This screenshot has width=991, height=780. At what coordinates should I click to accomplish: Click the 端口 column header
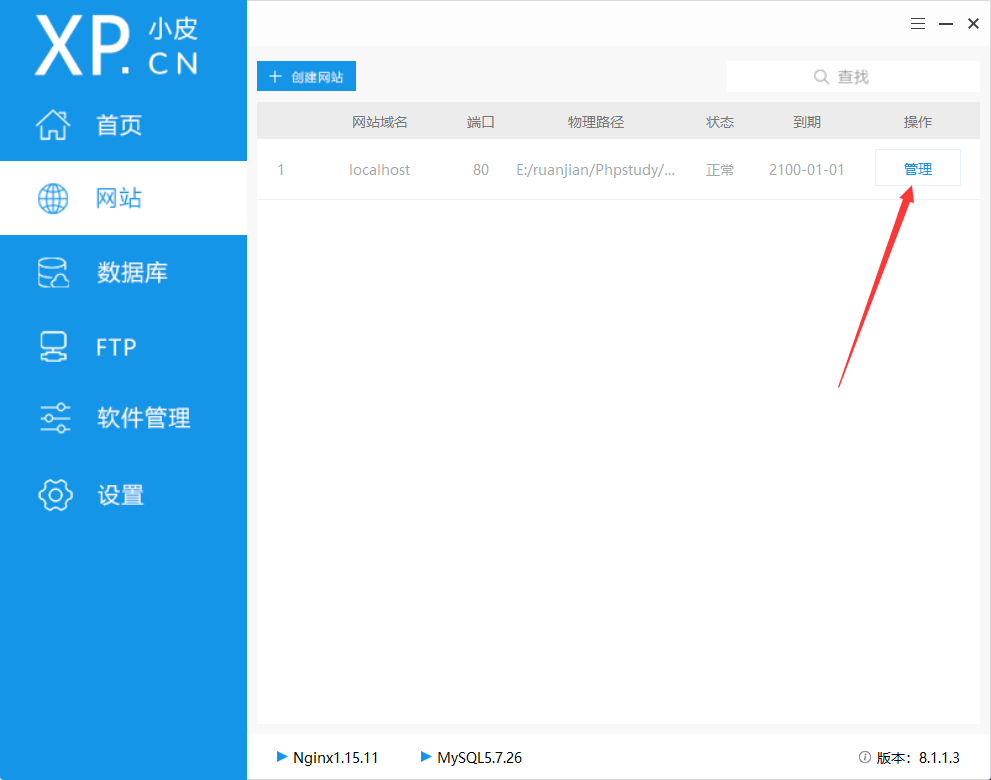point(480,122)
